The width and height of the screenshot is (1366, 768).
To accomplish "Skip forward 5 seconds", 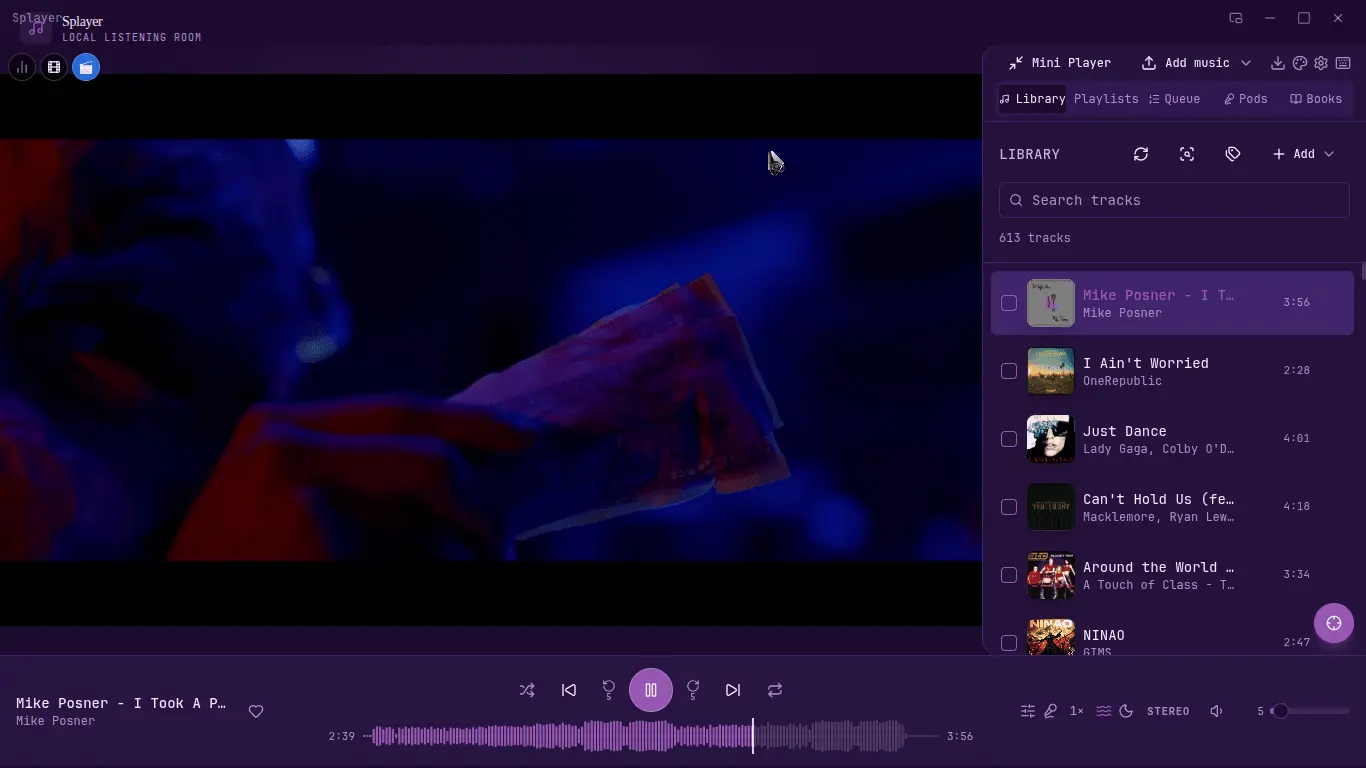I will point(693,690).
